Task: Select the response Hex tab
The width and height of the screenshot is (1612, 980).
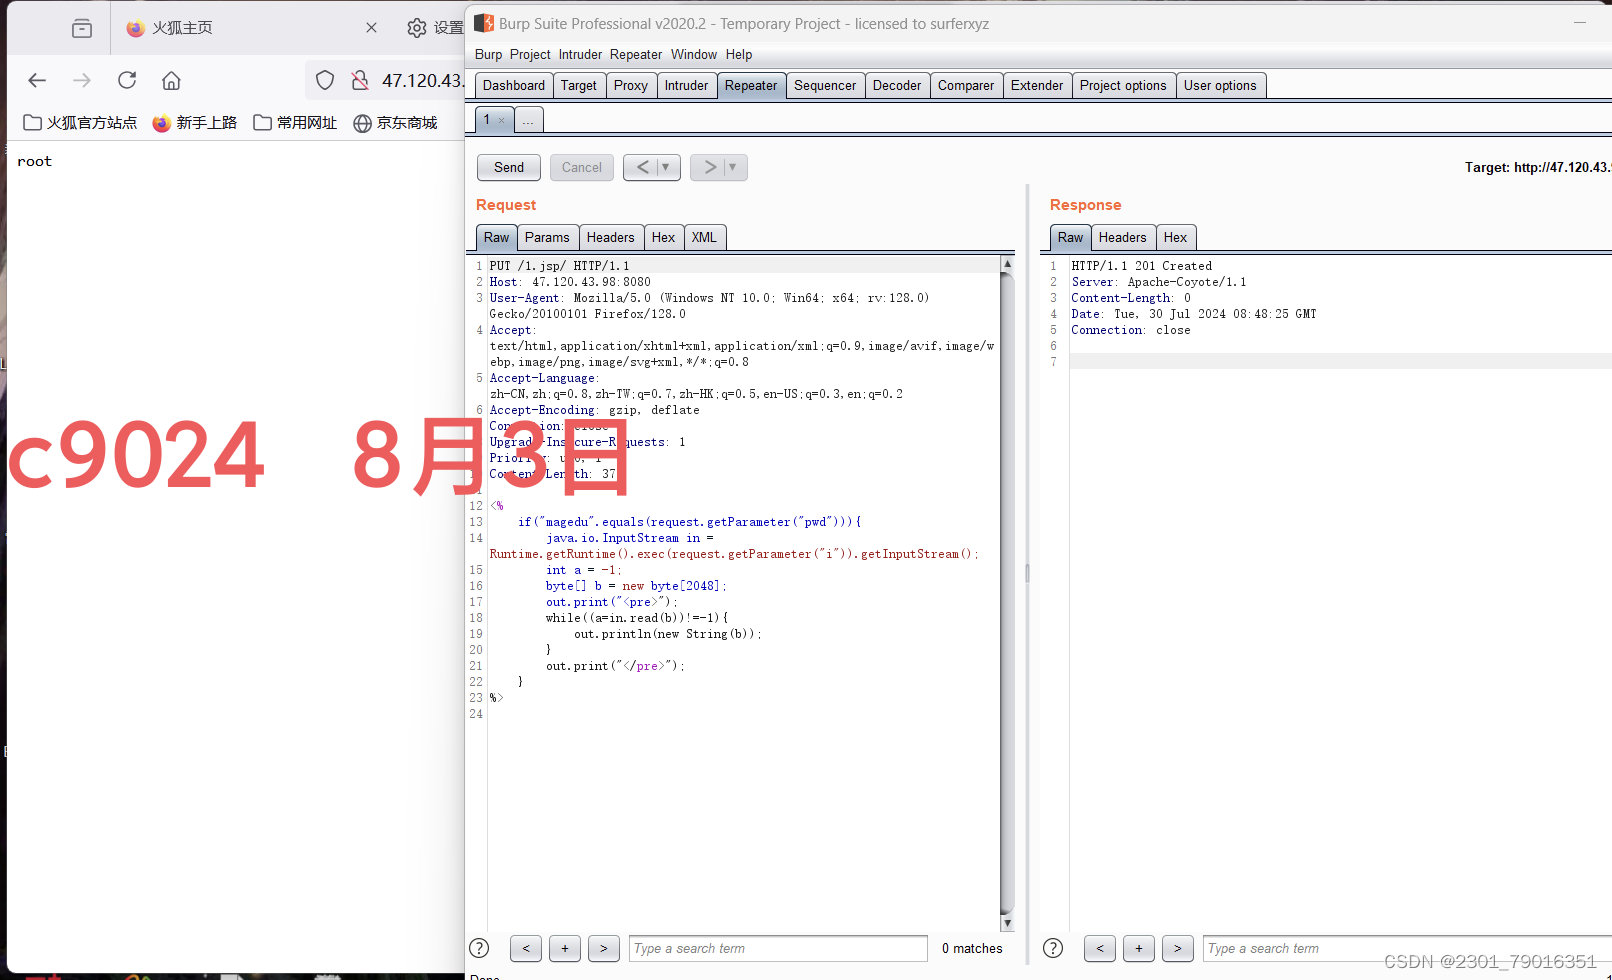Action: click(1175, 237)
